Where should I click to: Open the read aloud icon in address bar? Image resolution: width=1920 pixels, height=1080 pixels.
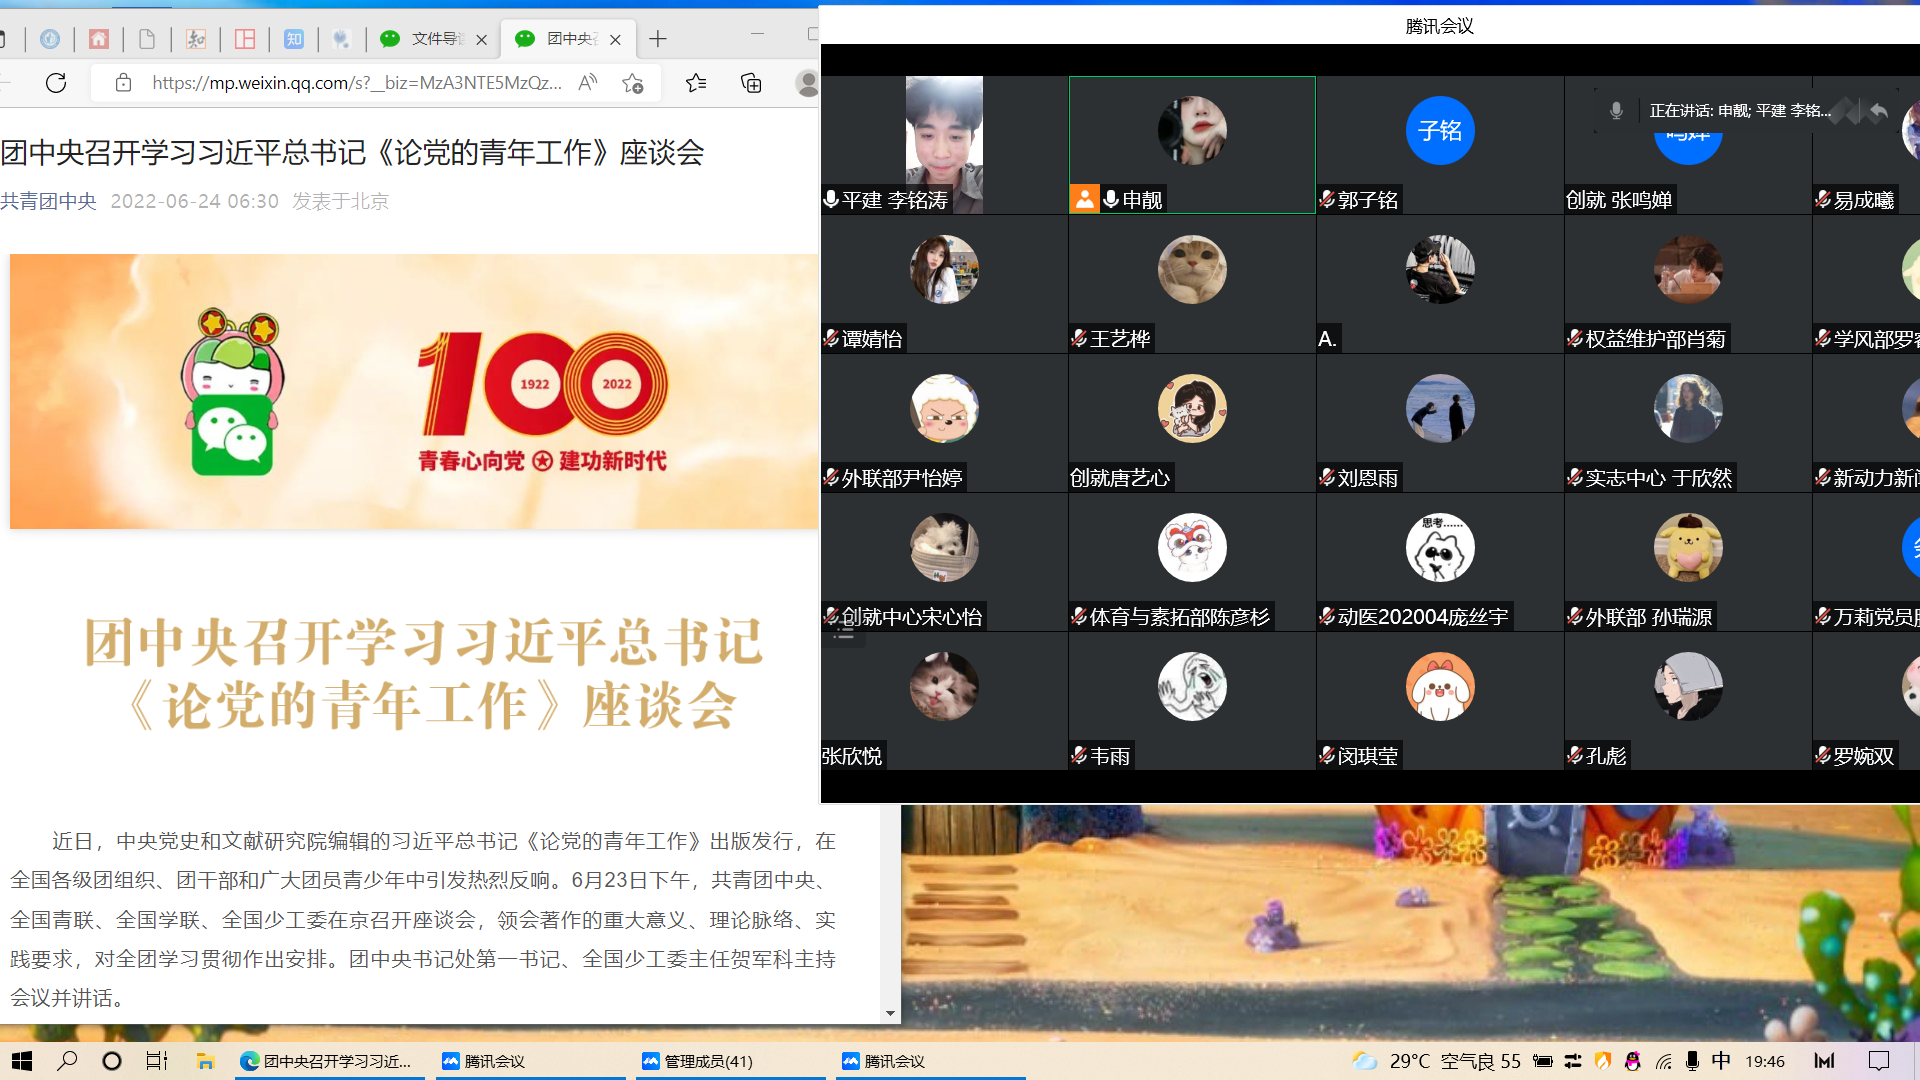click(x=588, y=83)
